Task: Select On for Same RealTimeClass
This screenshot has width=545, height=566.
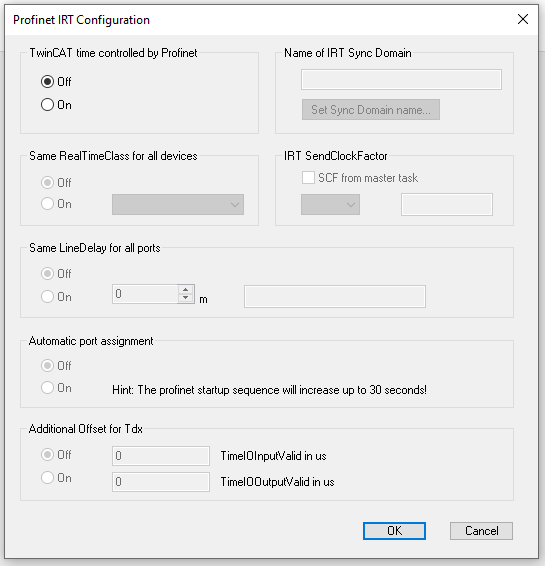Action: [x=56, y=204]
